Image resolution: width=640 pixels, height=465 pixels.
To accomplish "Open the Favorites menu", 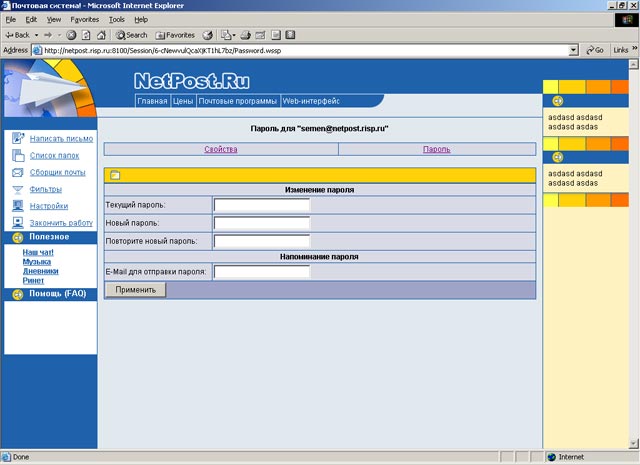I will pos(84,20).
